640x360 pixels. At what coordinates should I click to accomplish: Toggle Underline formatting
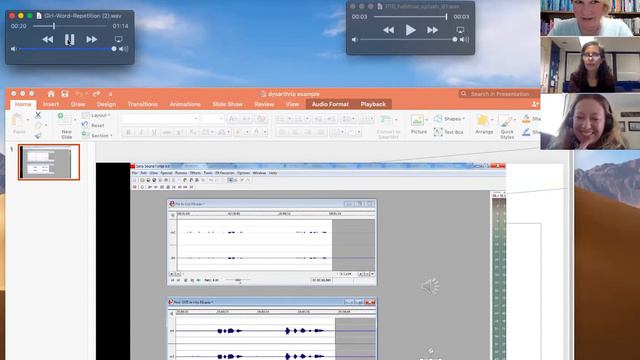pyautogui.click(x=154, y=132)
